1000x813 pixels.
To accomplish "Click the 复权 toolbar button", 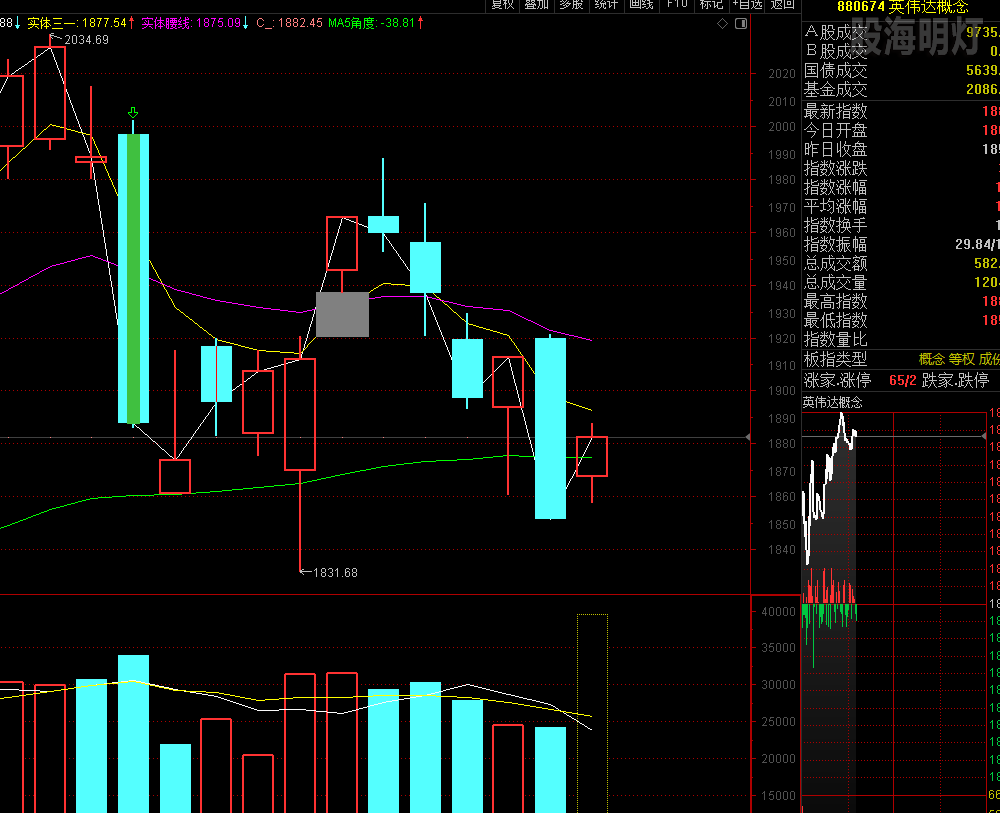I will click(x=502, y=5).
